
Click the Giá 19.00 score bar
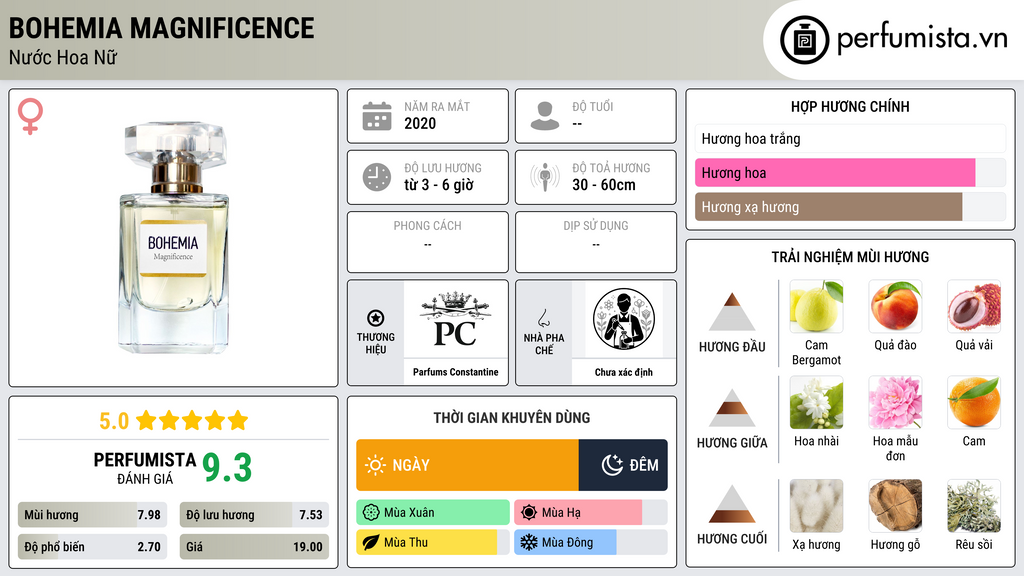(254, 547)
